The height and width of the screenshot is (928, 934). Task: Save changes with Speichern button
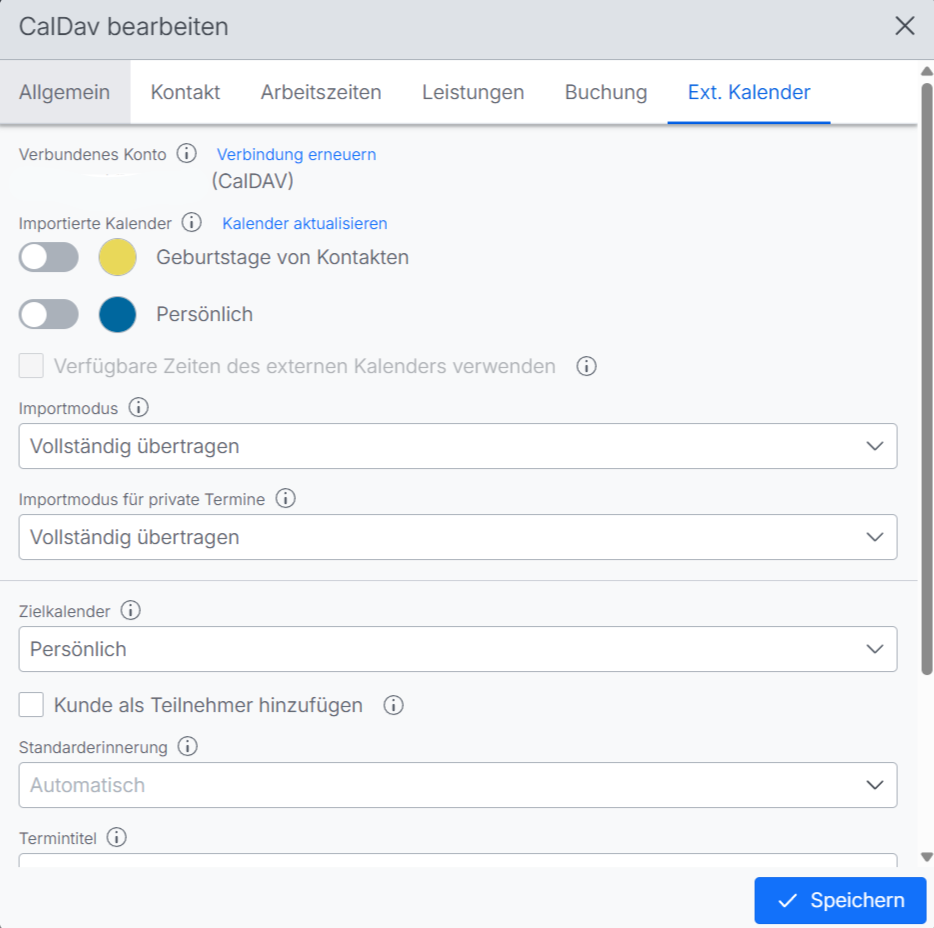pyautogui.click(x=840, y=900)
